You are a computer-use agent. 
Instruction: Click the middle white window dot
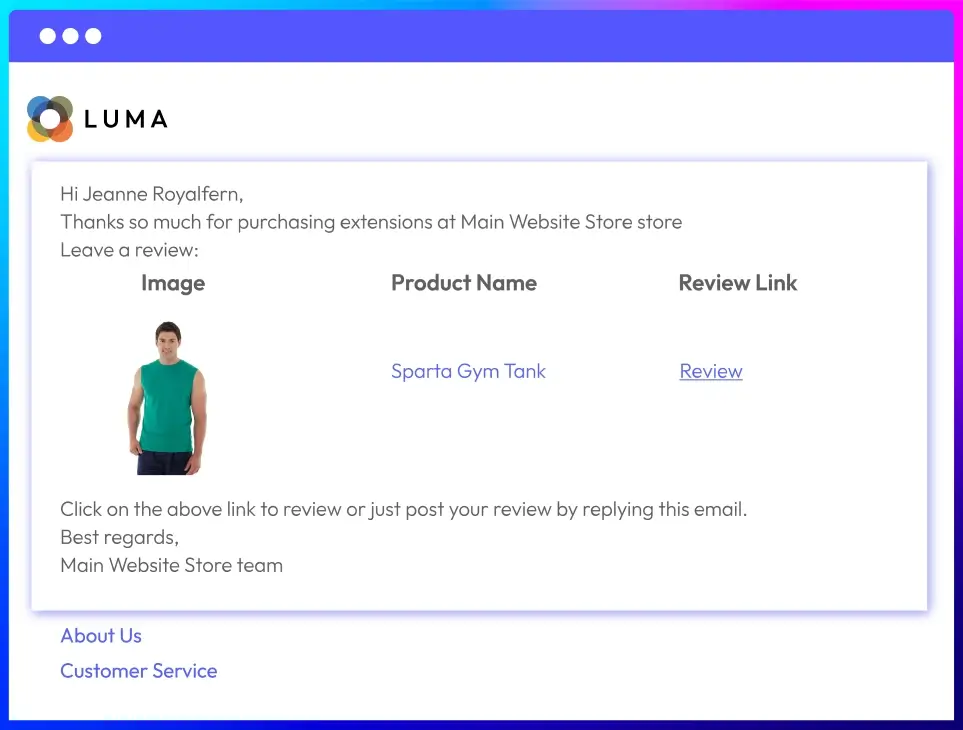pos(70,36)
